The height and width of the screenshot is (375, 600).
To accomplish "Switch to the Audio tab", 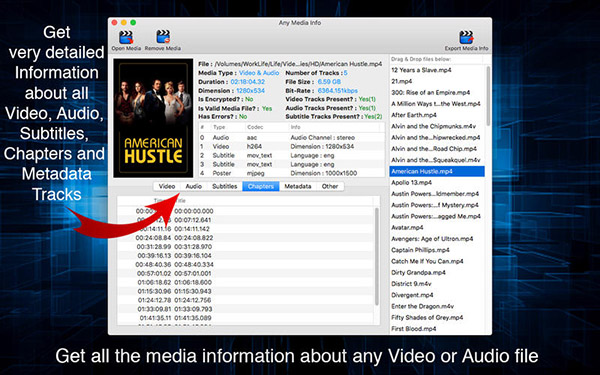I will pos(194,186).
